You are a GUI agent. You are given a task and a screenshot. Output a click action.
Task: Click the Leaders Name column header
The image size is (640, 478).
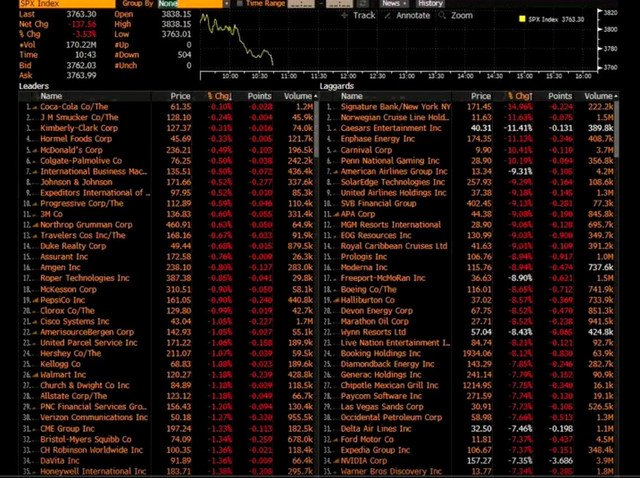51,96
